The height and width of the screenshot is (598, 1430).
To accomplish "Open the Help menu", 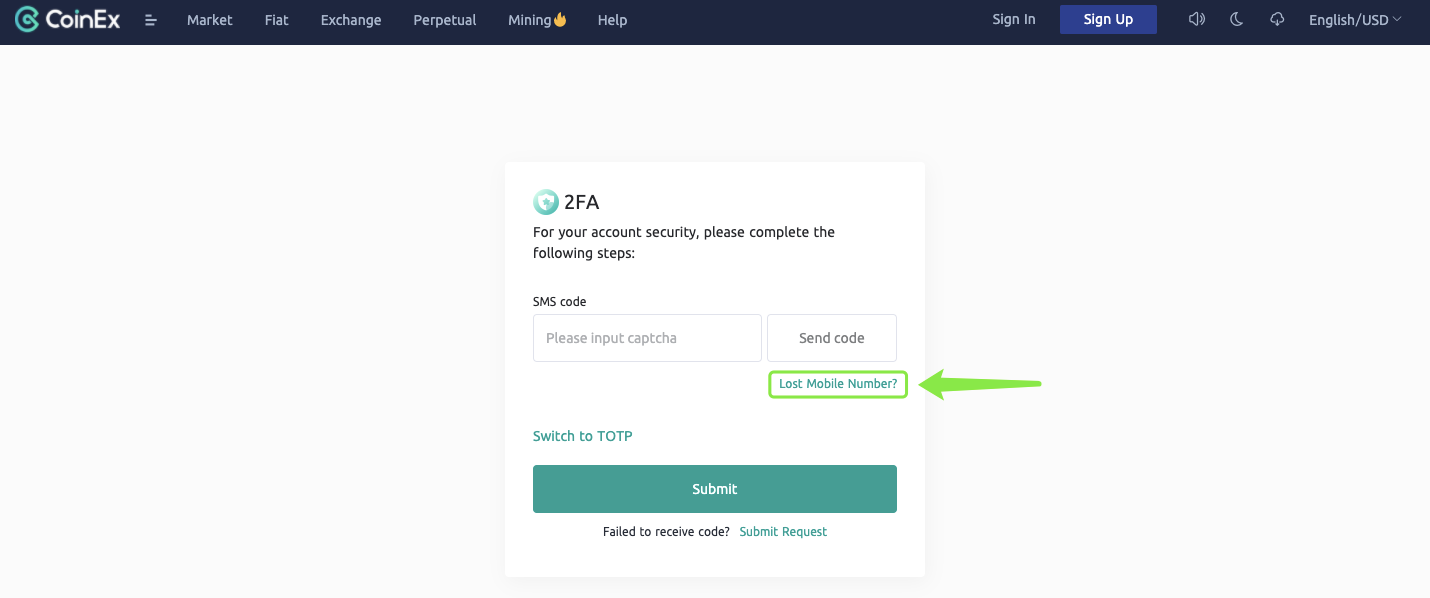I will click(612, 20).
